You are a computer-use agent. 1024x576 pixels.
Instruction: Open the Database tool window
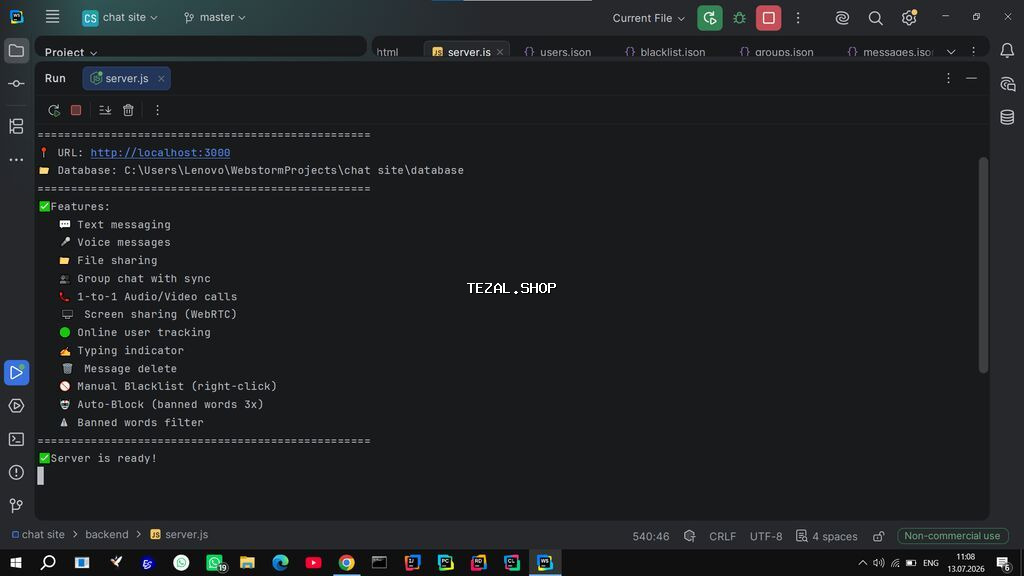1007,117
